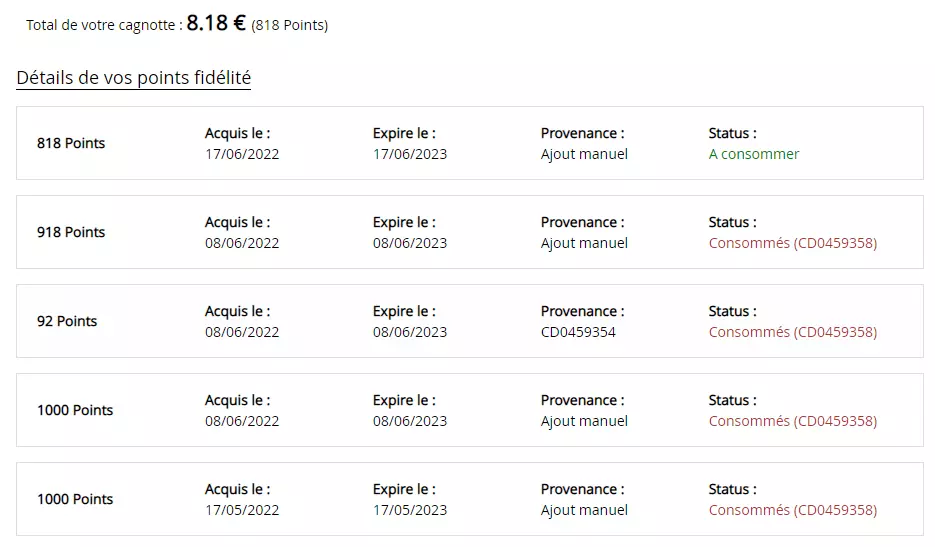Image resolution: width=935 pixels, height=547 pixels.
Task: Click the expiry date 17/06/2023
Action: point(410,154)
